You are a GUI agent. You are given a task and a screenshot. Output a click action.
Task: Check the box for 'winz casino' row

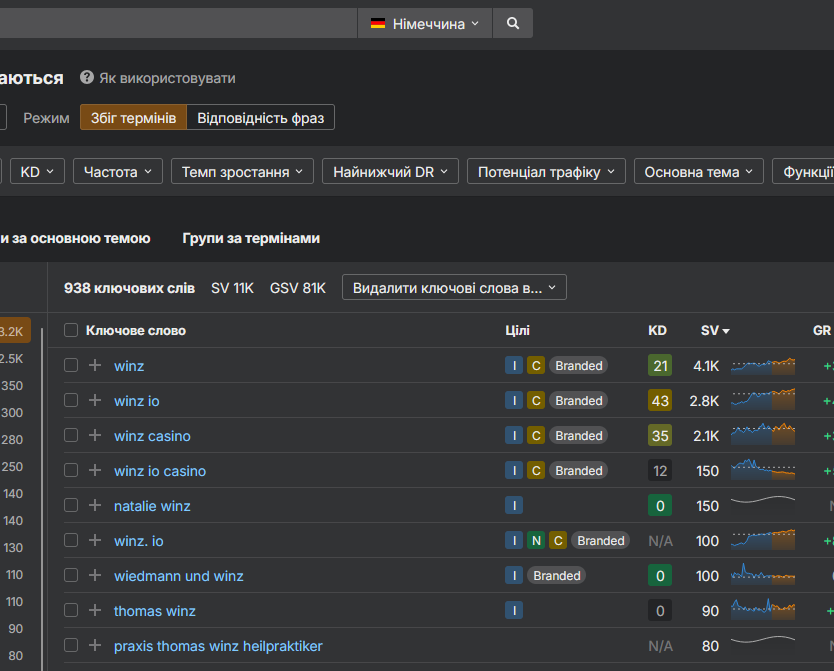coord(71,435)
